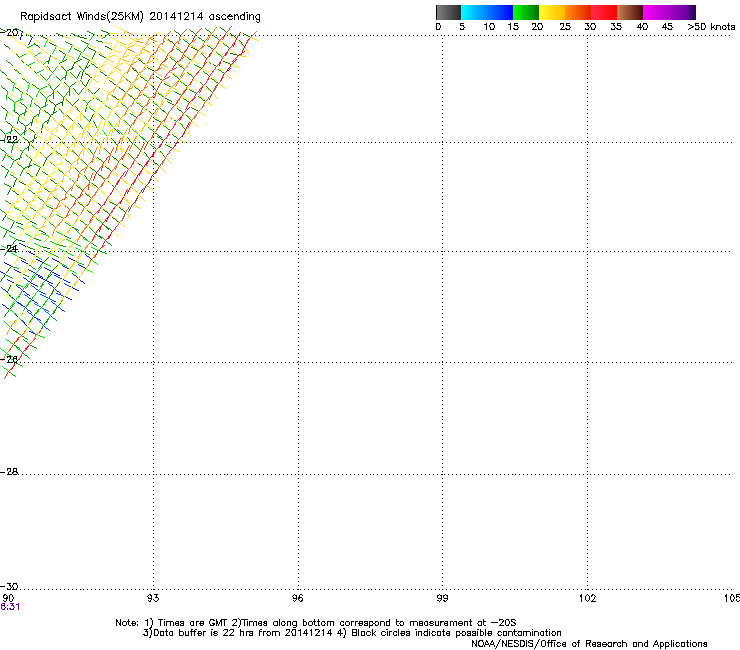The width and height of the screenshot is (740, 650).
Task: Click the brown 35-40 knots color band
Action: [x=630, y=12]
